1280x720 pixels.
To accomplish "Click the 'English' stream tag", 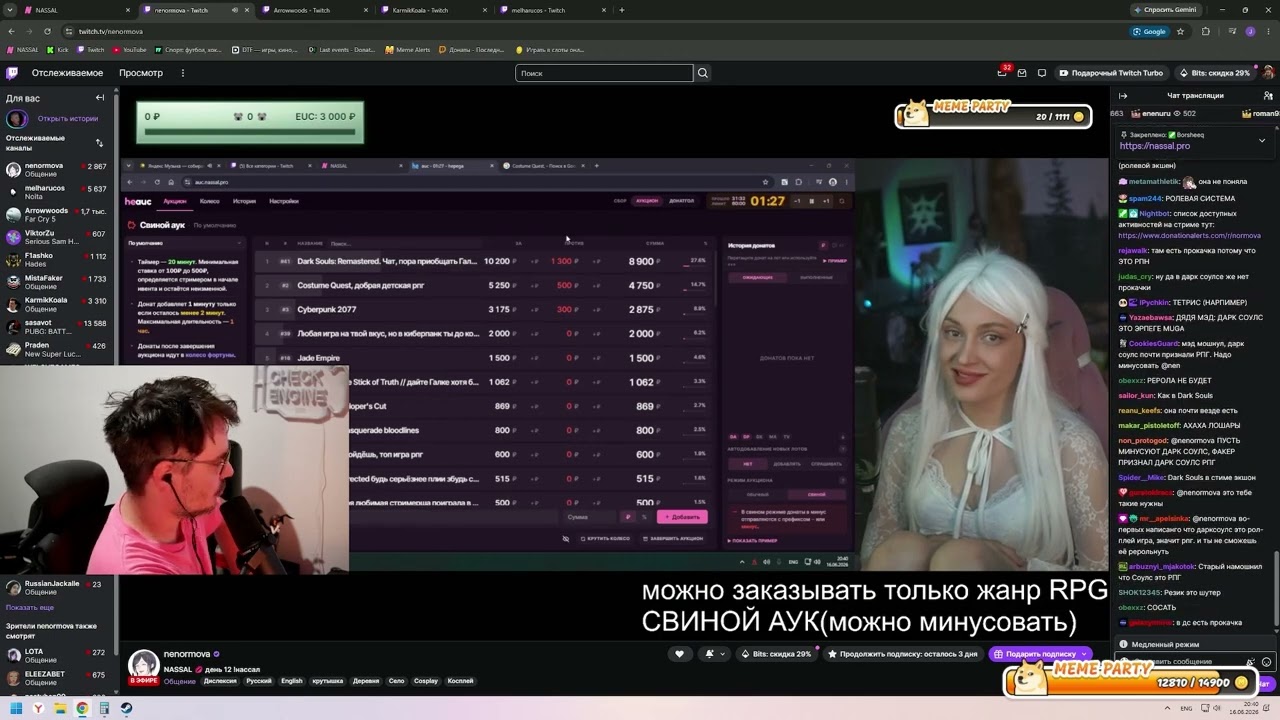I will click(291, 681).
